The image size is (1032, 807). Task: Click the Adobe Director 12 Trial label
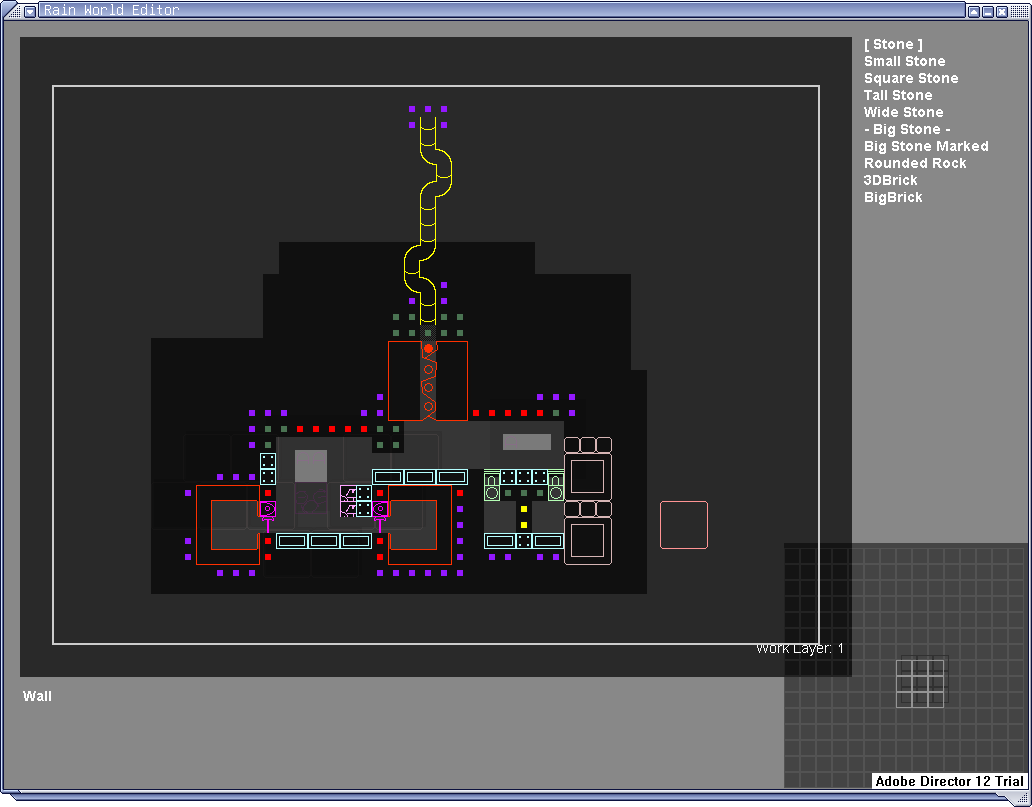[948, 781]
